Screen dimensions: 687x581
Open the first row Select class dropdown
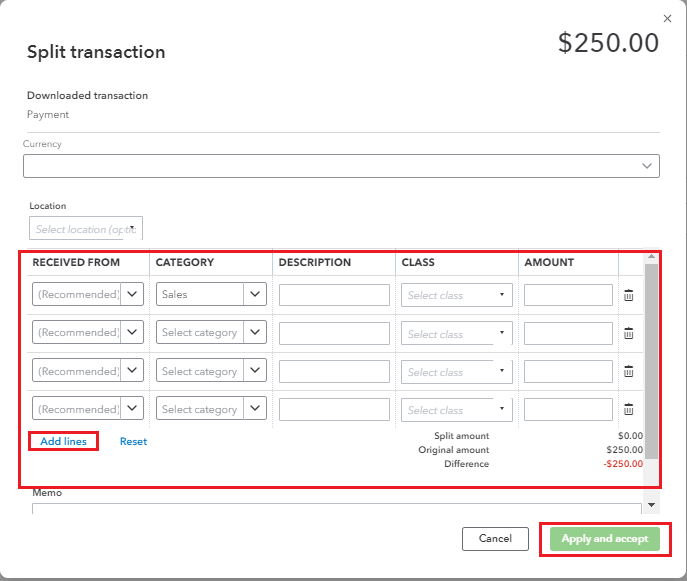tap(457, 295)
